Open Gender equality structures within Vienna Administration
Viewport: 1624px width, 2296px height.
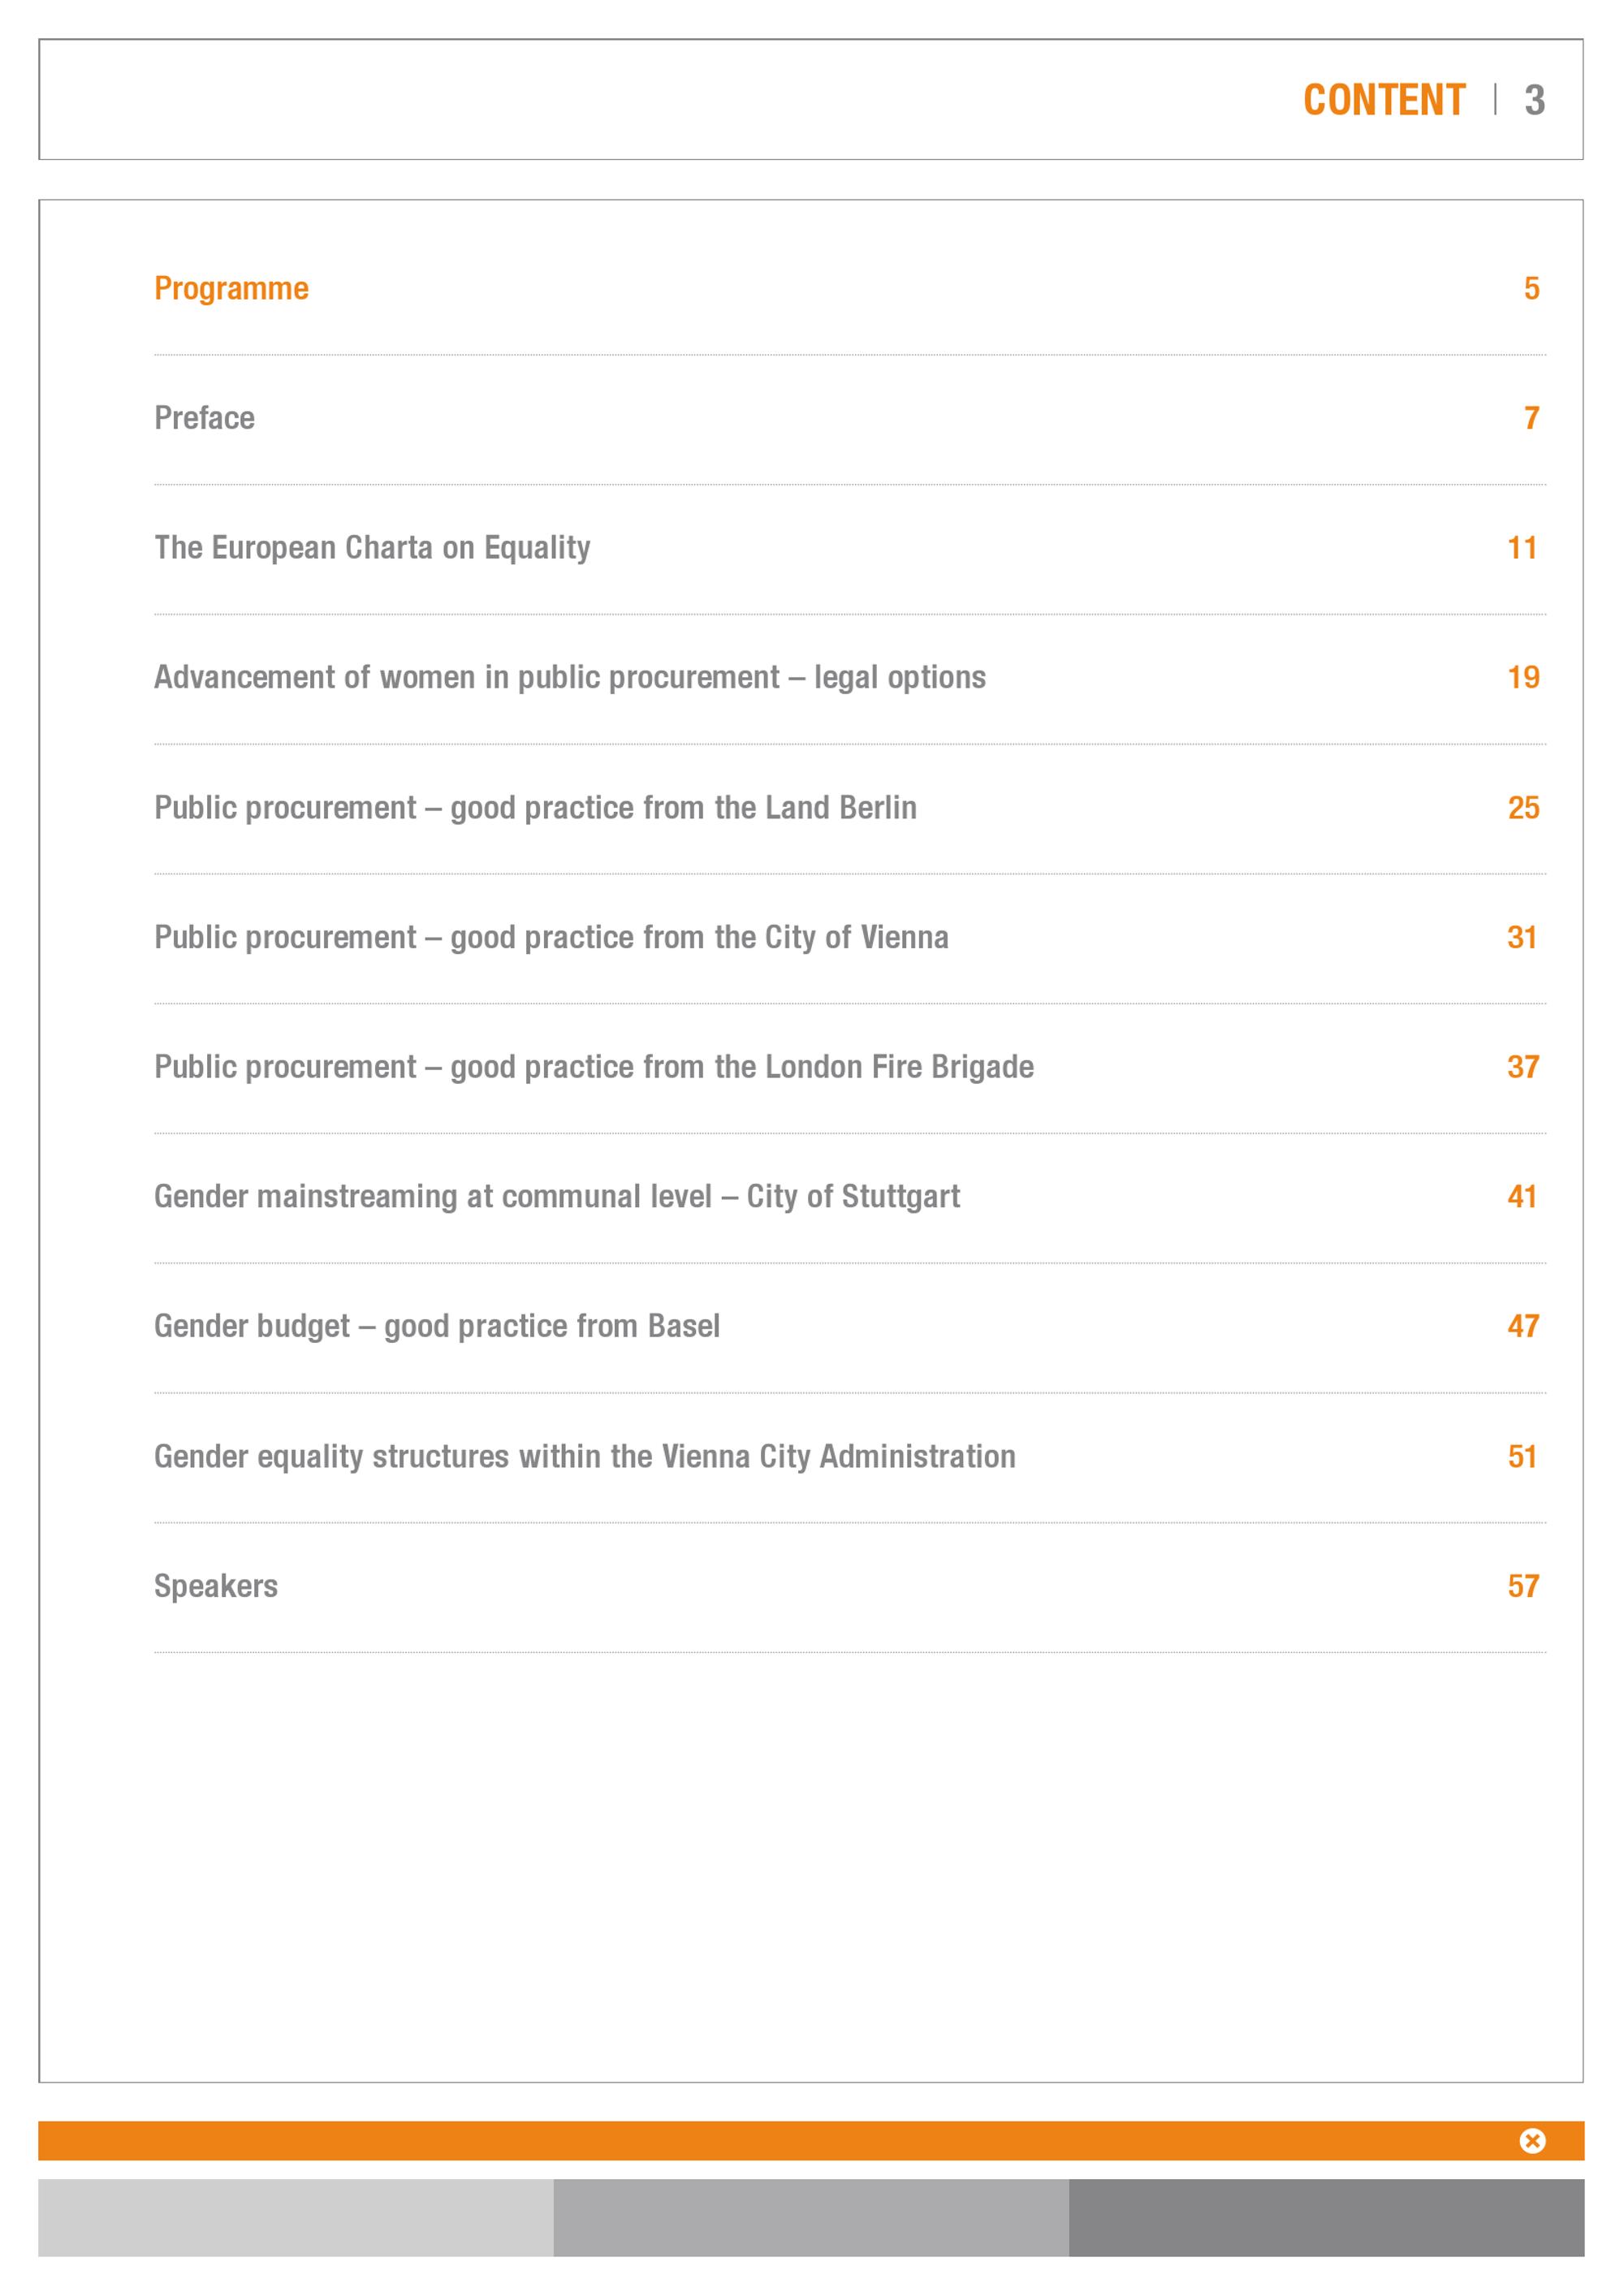pyautogui.click(x=585, y=1457)
